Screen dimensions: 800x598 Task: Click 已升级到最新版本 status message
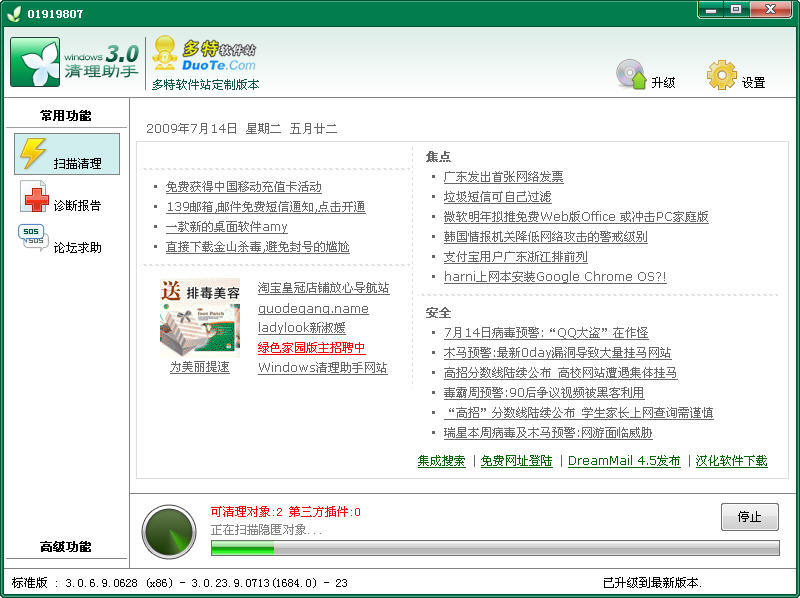[x=653, y=583]
